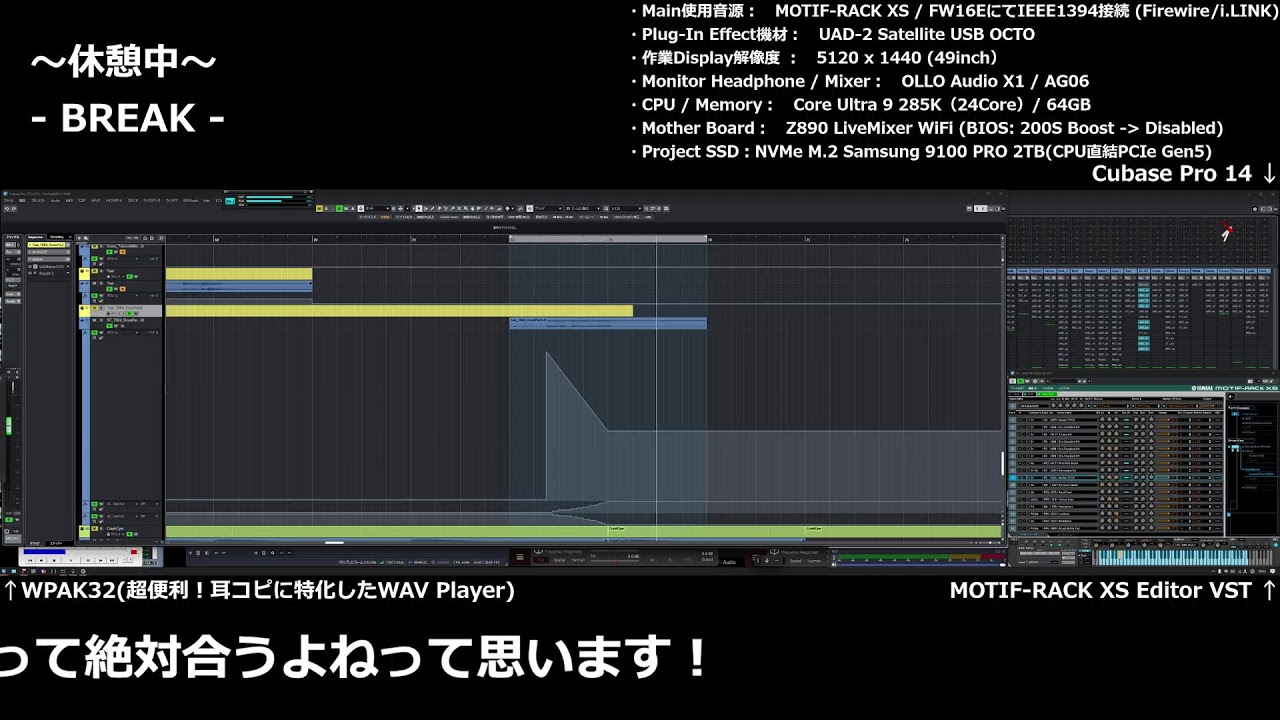
Task: Toggle the yellow global Mute button in toolbar
Action: pos(320,208)
